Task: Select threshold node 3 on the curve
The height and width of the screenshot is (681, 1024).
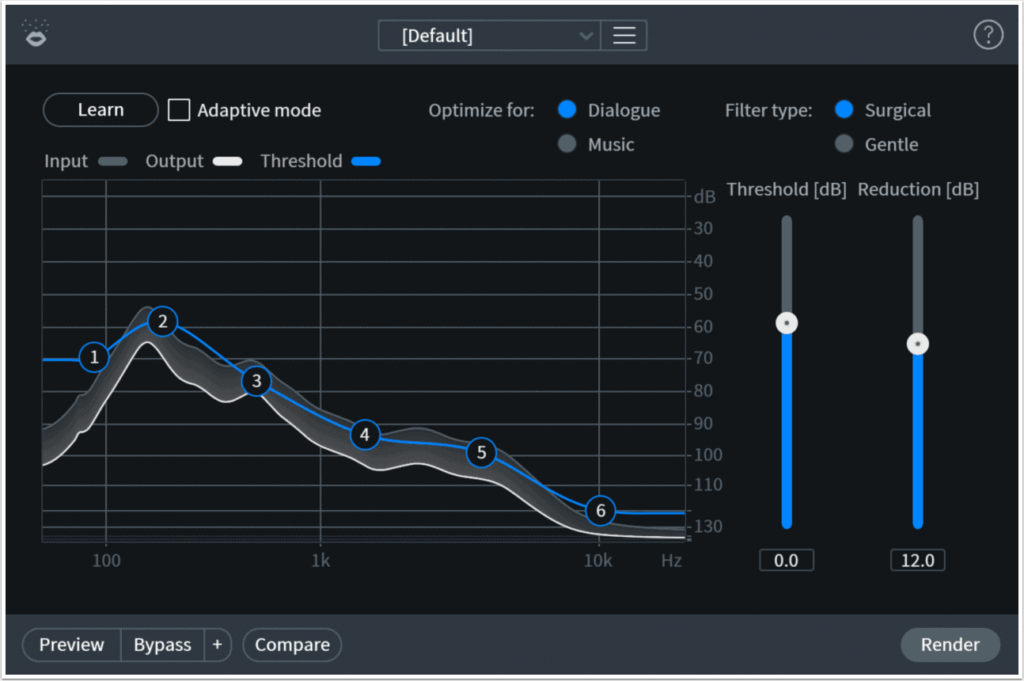Action: (x=257, y=381)
